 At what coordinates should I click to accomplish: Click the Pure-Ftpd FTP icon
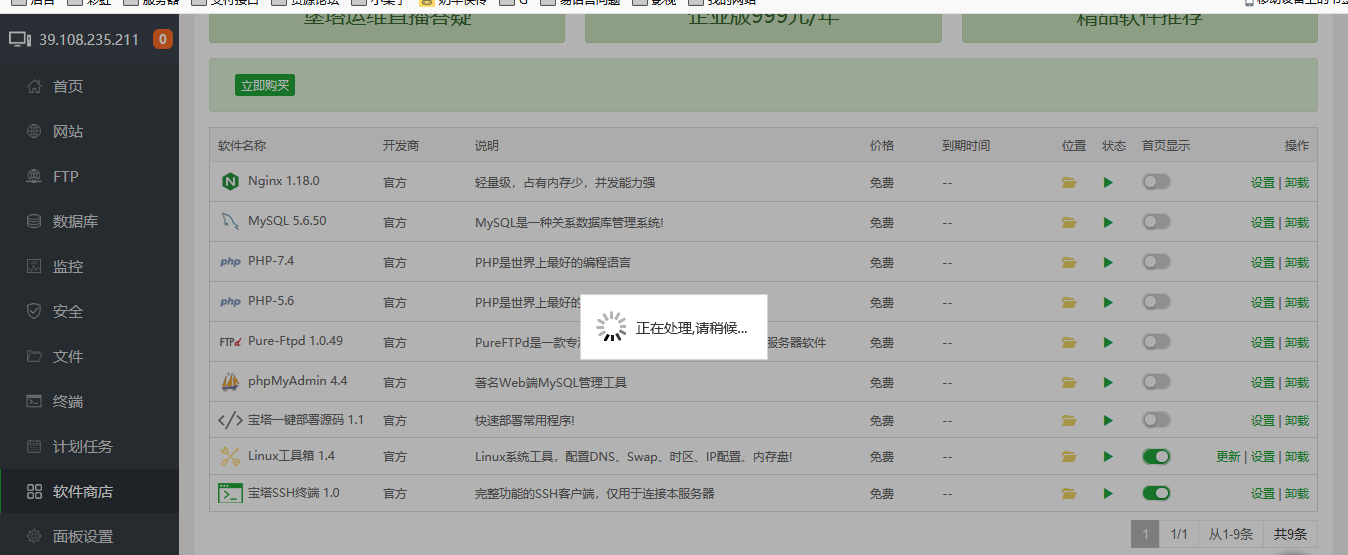point(230,342)
